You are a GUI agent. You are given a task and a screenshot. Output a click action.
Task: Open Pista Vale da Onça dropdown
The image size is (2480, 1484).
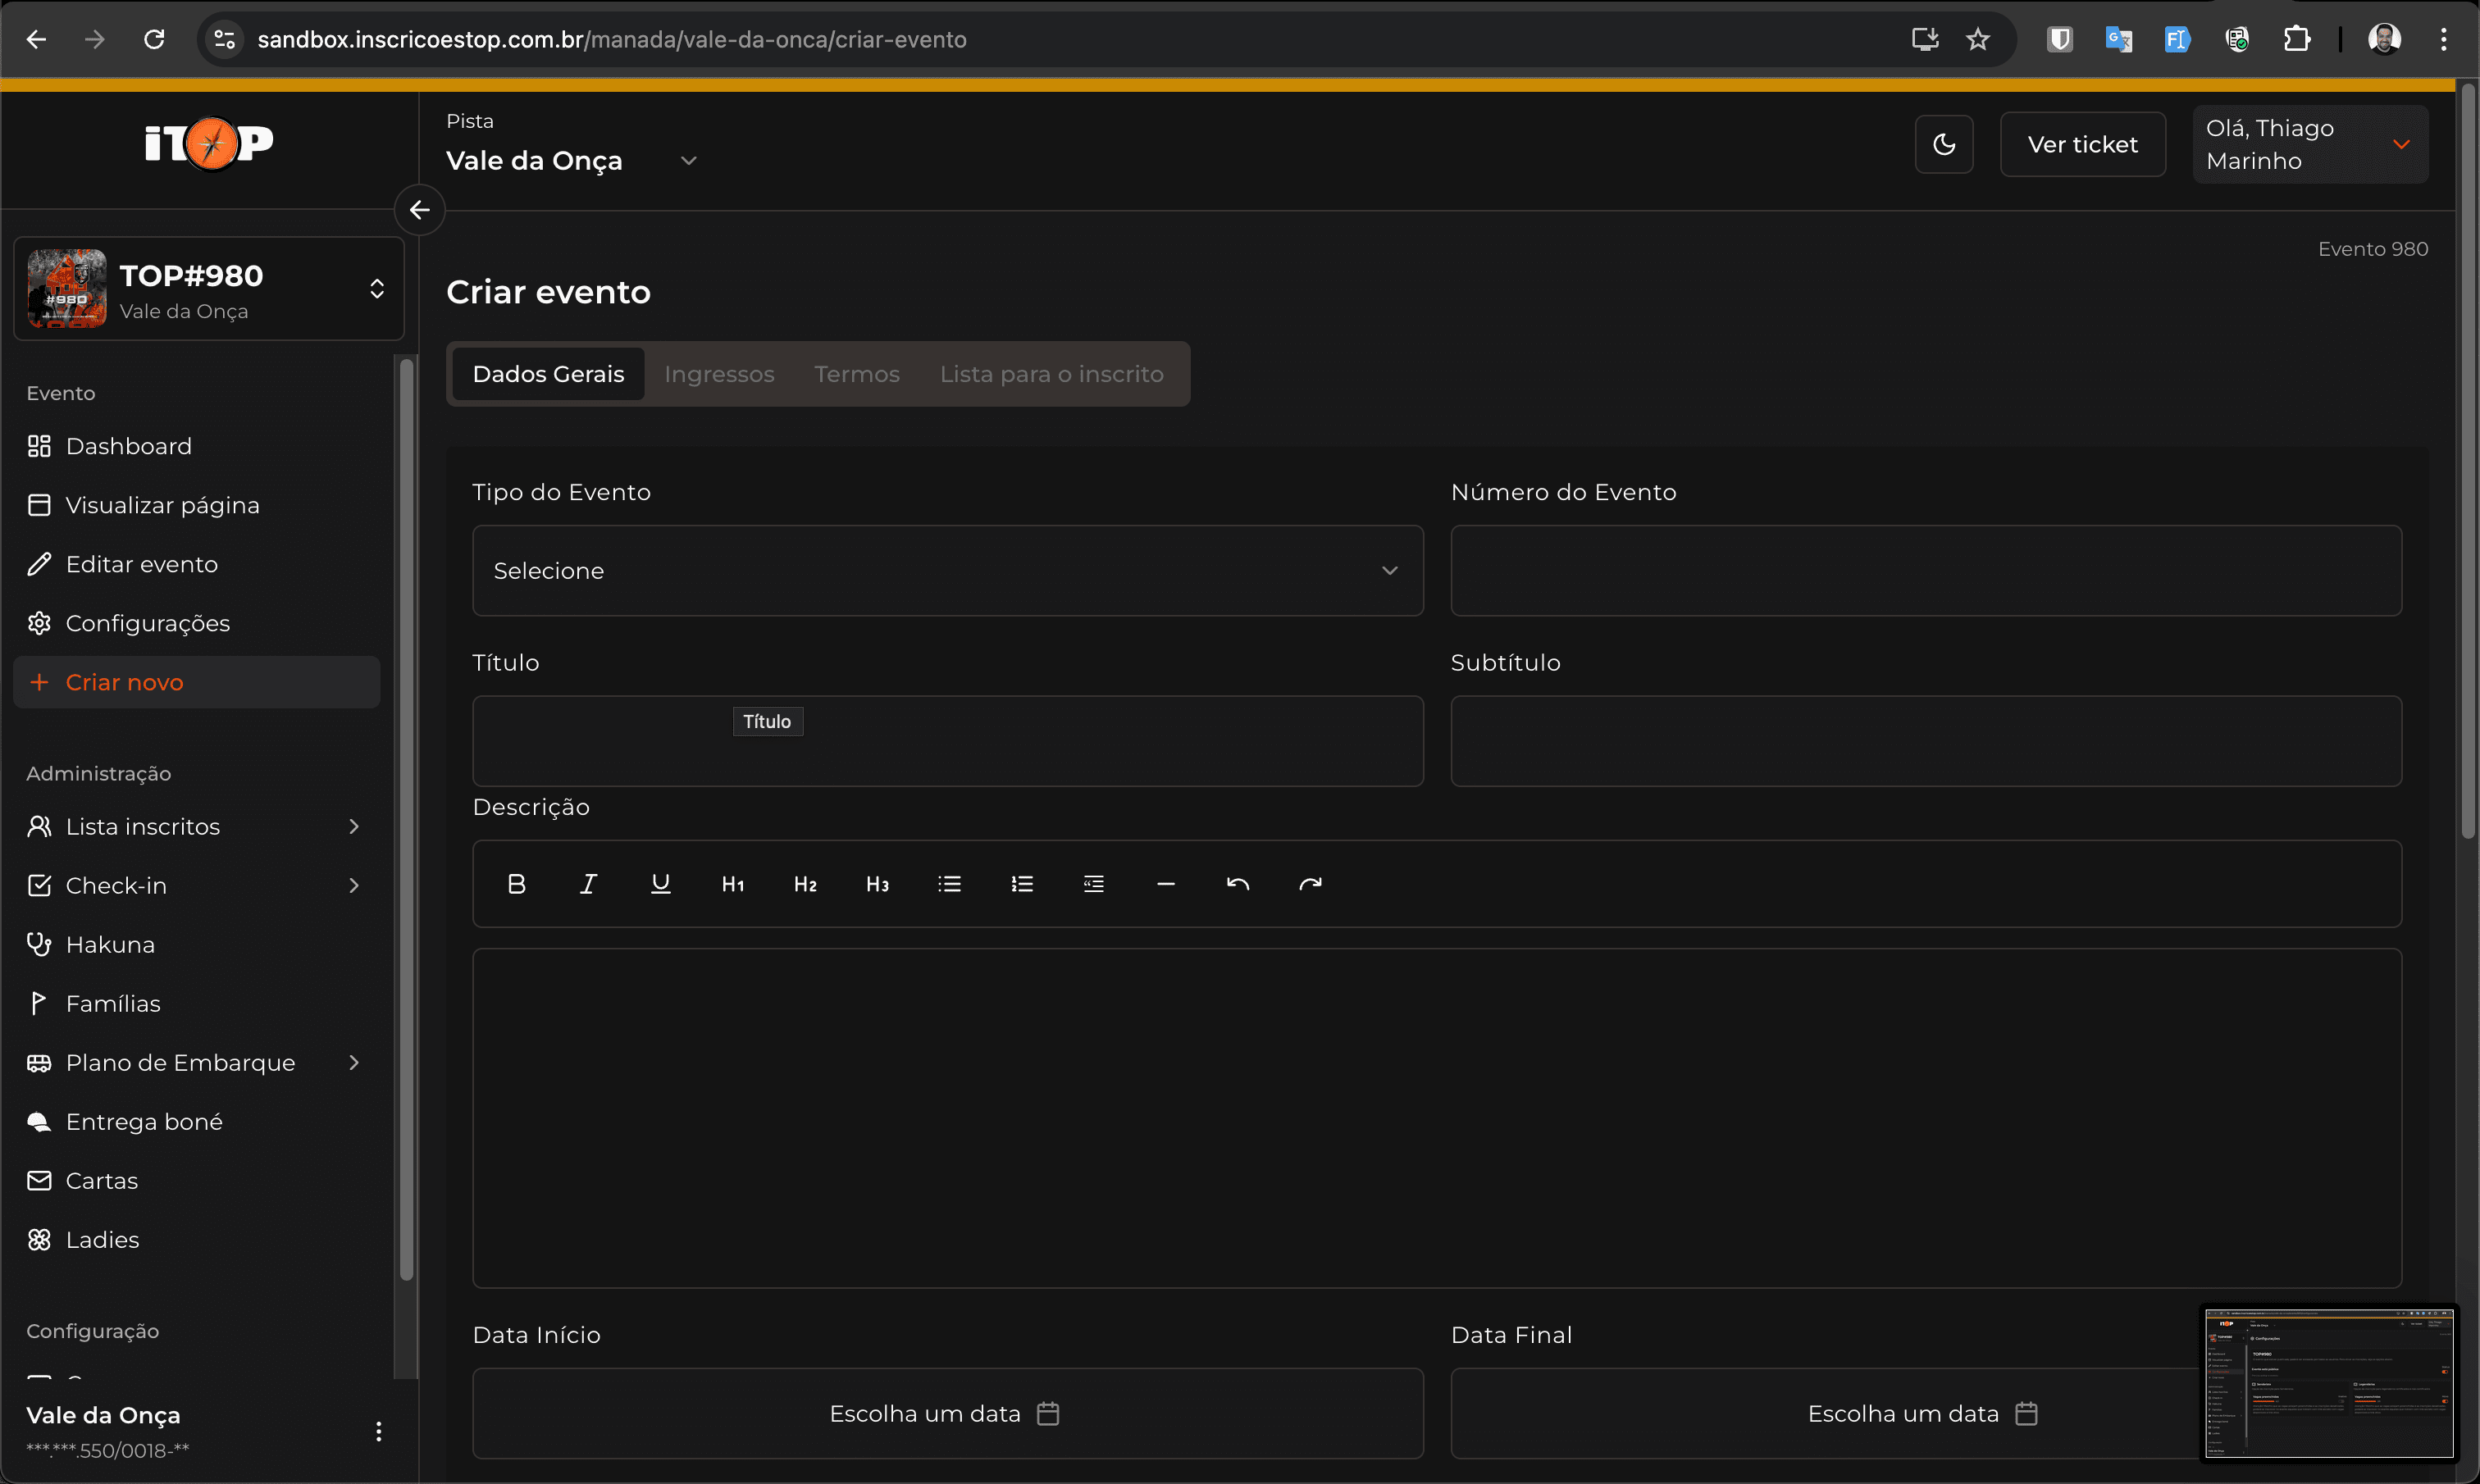[x=572, y=160]
